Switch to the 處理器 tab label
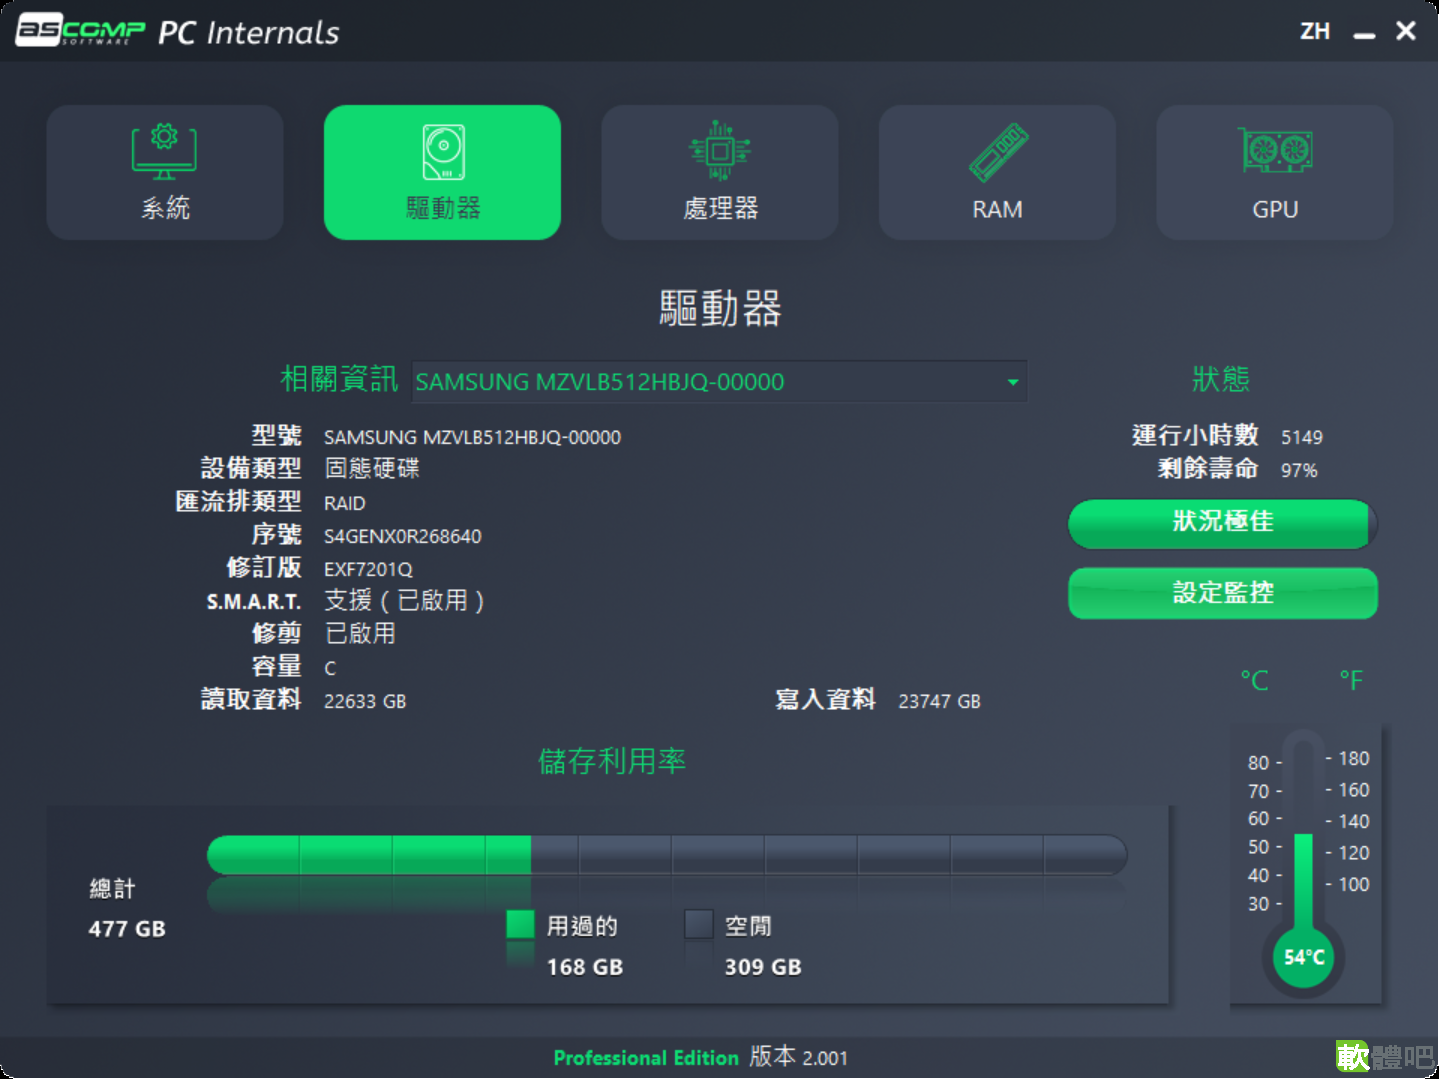Image resolution: width=1439 pixels, height=1079 pixels. point(720,208)
